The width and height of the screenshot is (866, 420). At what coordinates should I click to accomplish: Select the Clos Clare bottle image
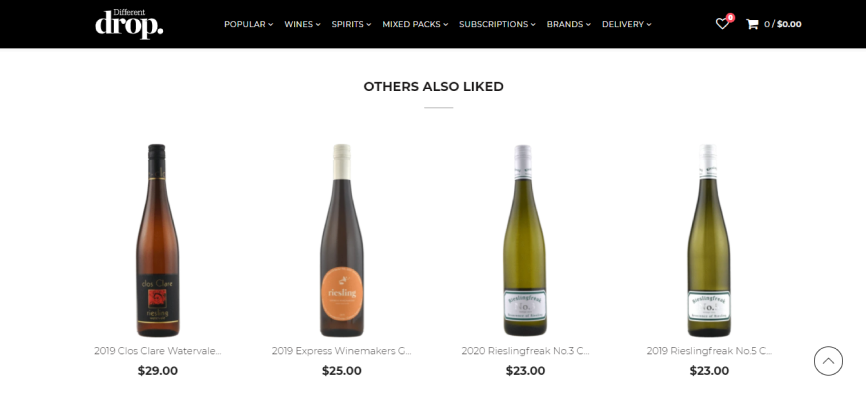158,240
